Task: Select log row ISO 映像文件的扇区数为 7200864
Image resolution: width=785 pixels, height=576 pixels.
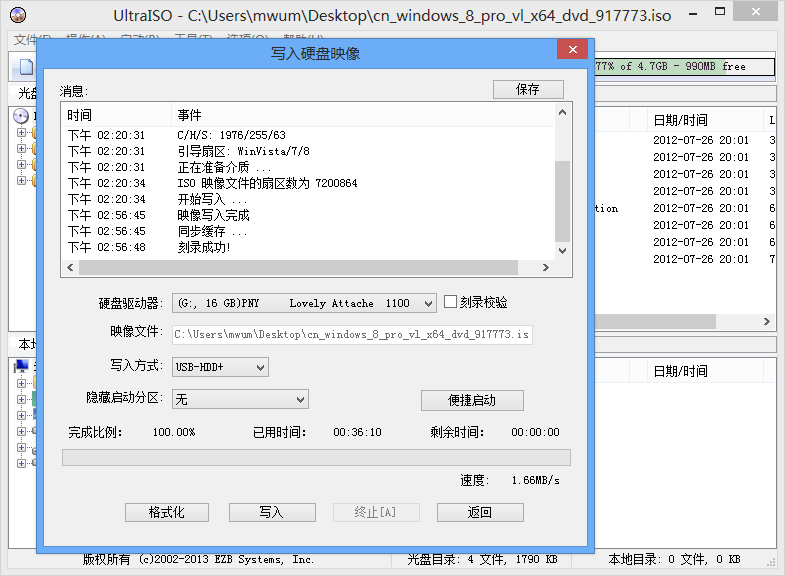Action: 308,183
